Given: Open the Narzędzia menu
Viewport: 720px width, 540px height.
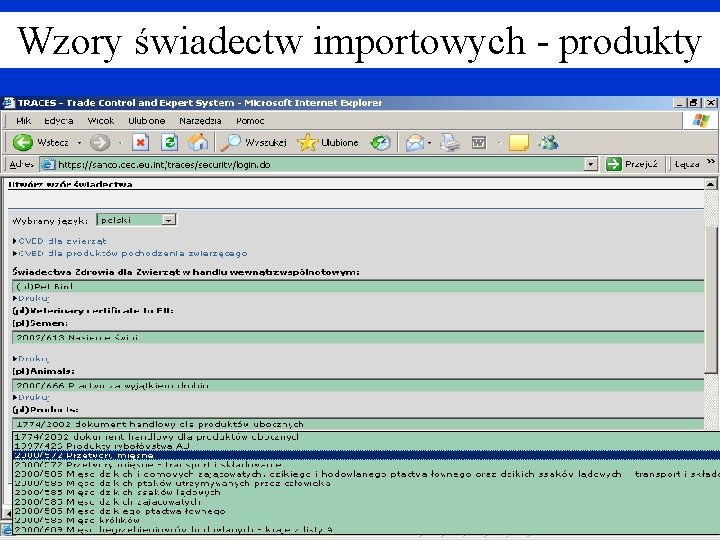Looking at the screenshot, I should [x=200, y=121].
